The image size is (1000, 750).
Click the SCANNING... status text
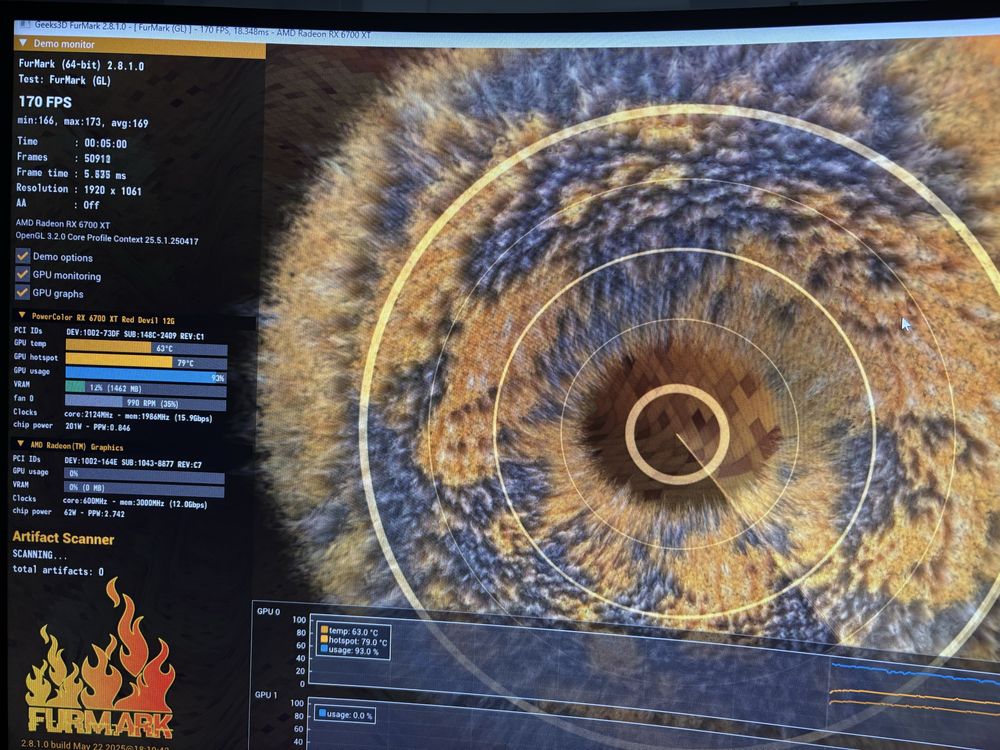[40, 554]
